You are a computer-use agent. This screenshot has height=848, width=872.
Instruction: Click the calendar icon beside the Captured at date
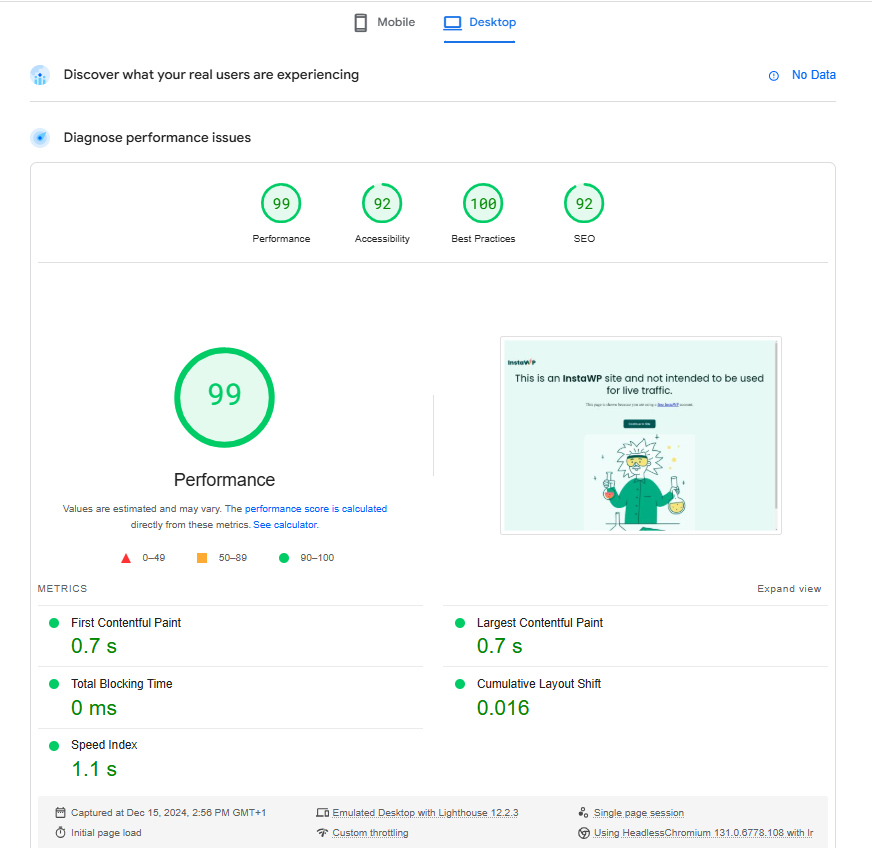point(61,813)
